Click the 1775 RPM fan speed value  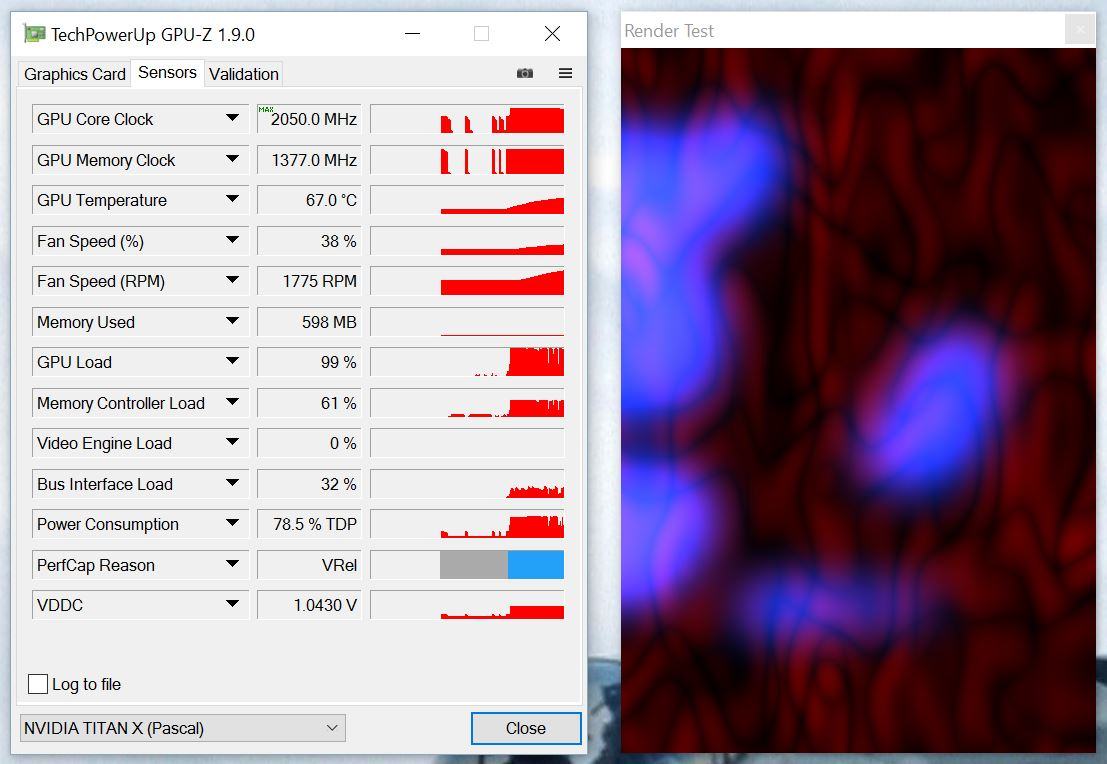click(309, 281)
